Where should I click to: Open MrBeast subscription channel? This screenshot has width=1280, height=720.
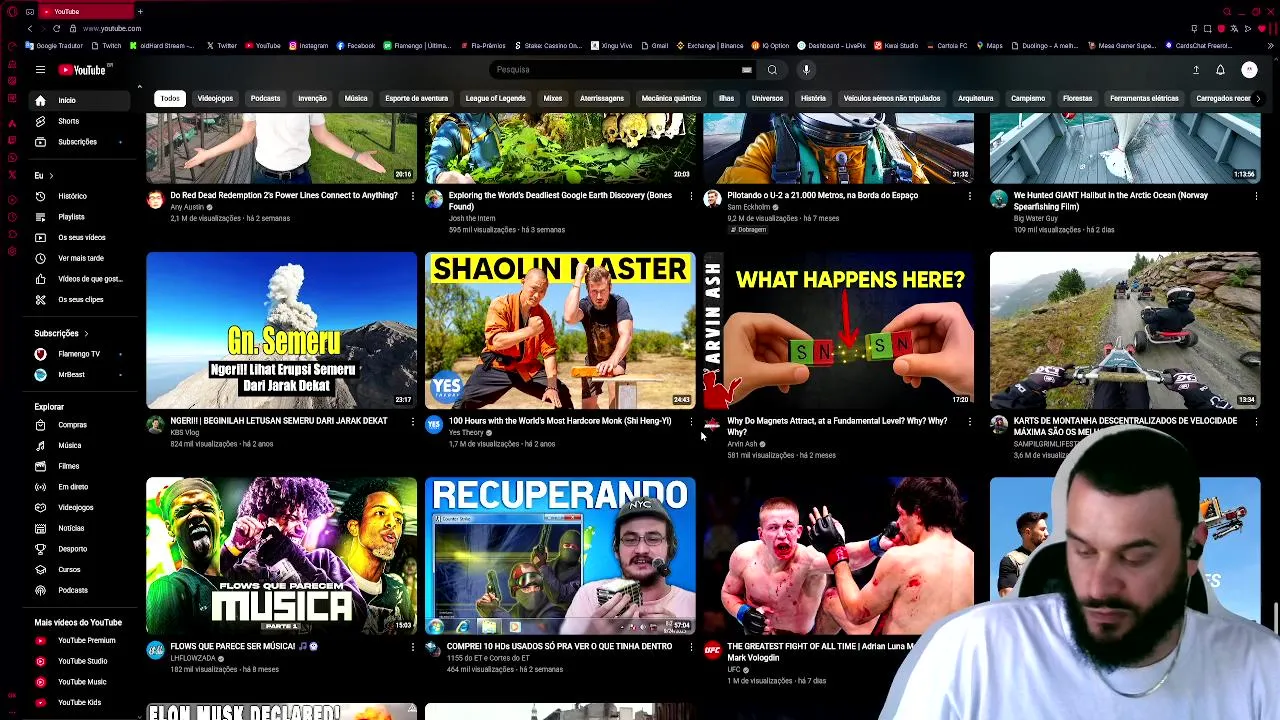coord(80,375)
